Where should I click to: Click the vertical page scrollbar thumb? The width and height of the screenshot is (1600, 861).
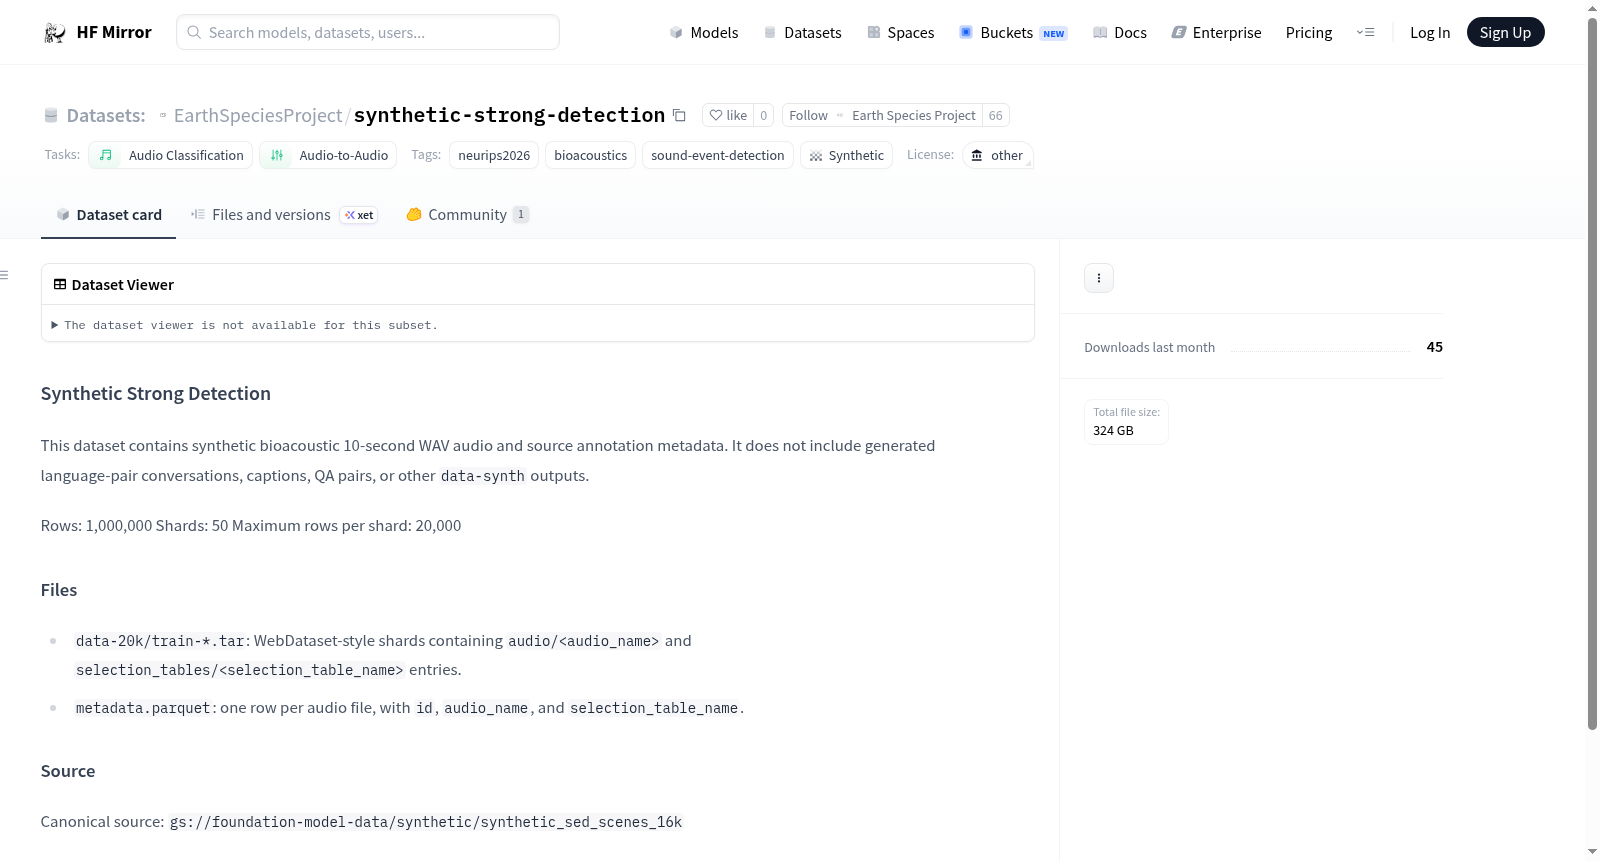1592,372
